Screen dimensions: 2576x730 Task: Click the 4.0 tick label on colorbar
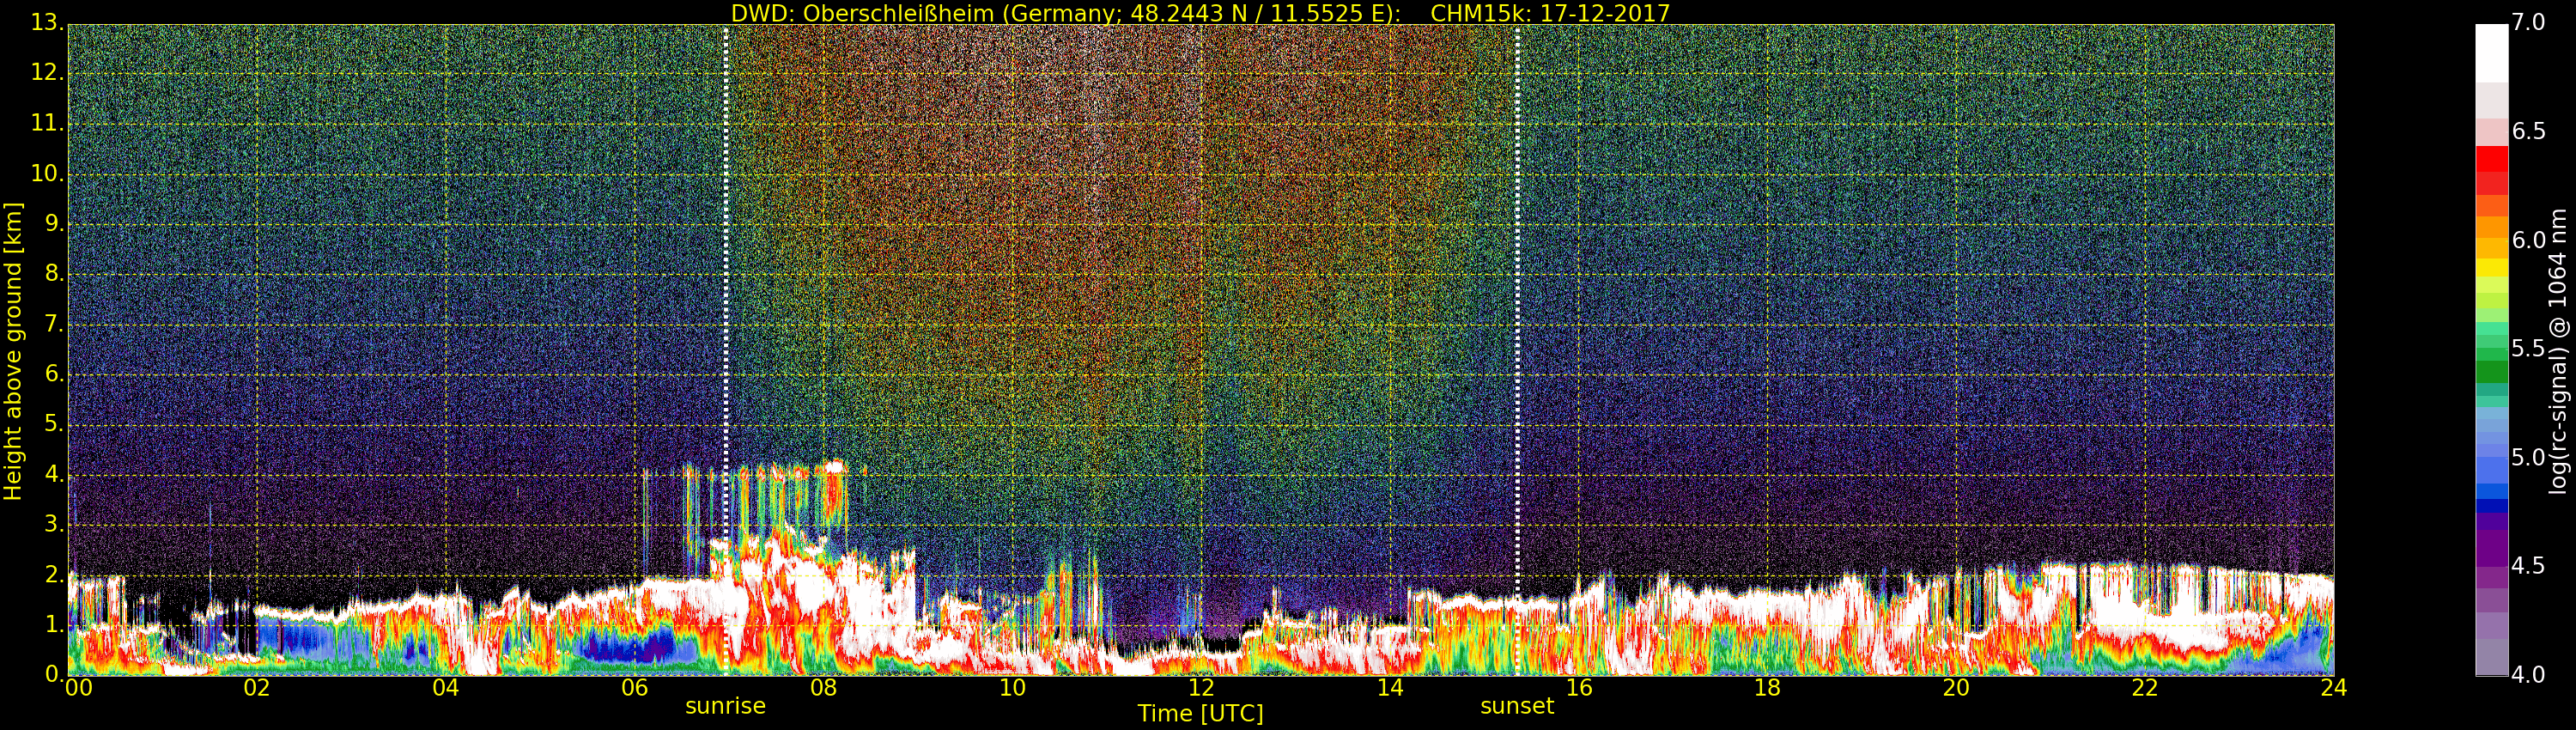[x=2528, y=675]
